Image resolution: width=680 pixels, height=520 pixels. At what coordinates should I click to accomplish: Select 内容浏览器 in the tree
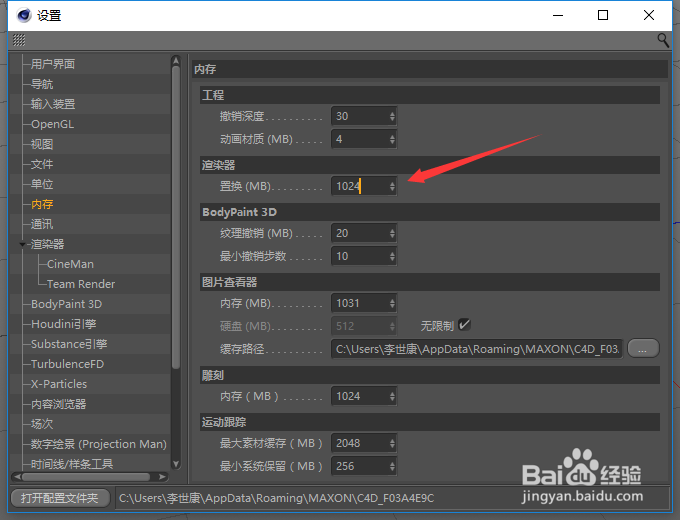(58, 404)
